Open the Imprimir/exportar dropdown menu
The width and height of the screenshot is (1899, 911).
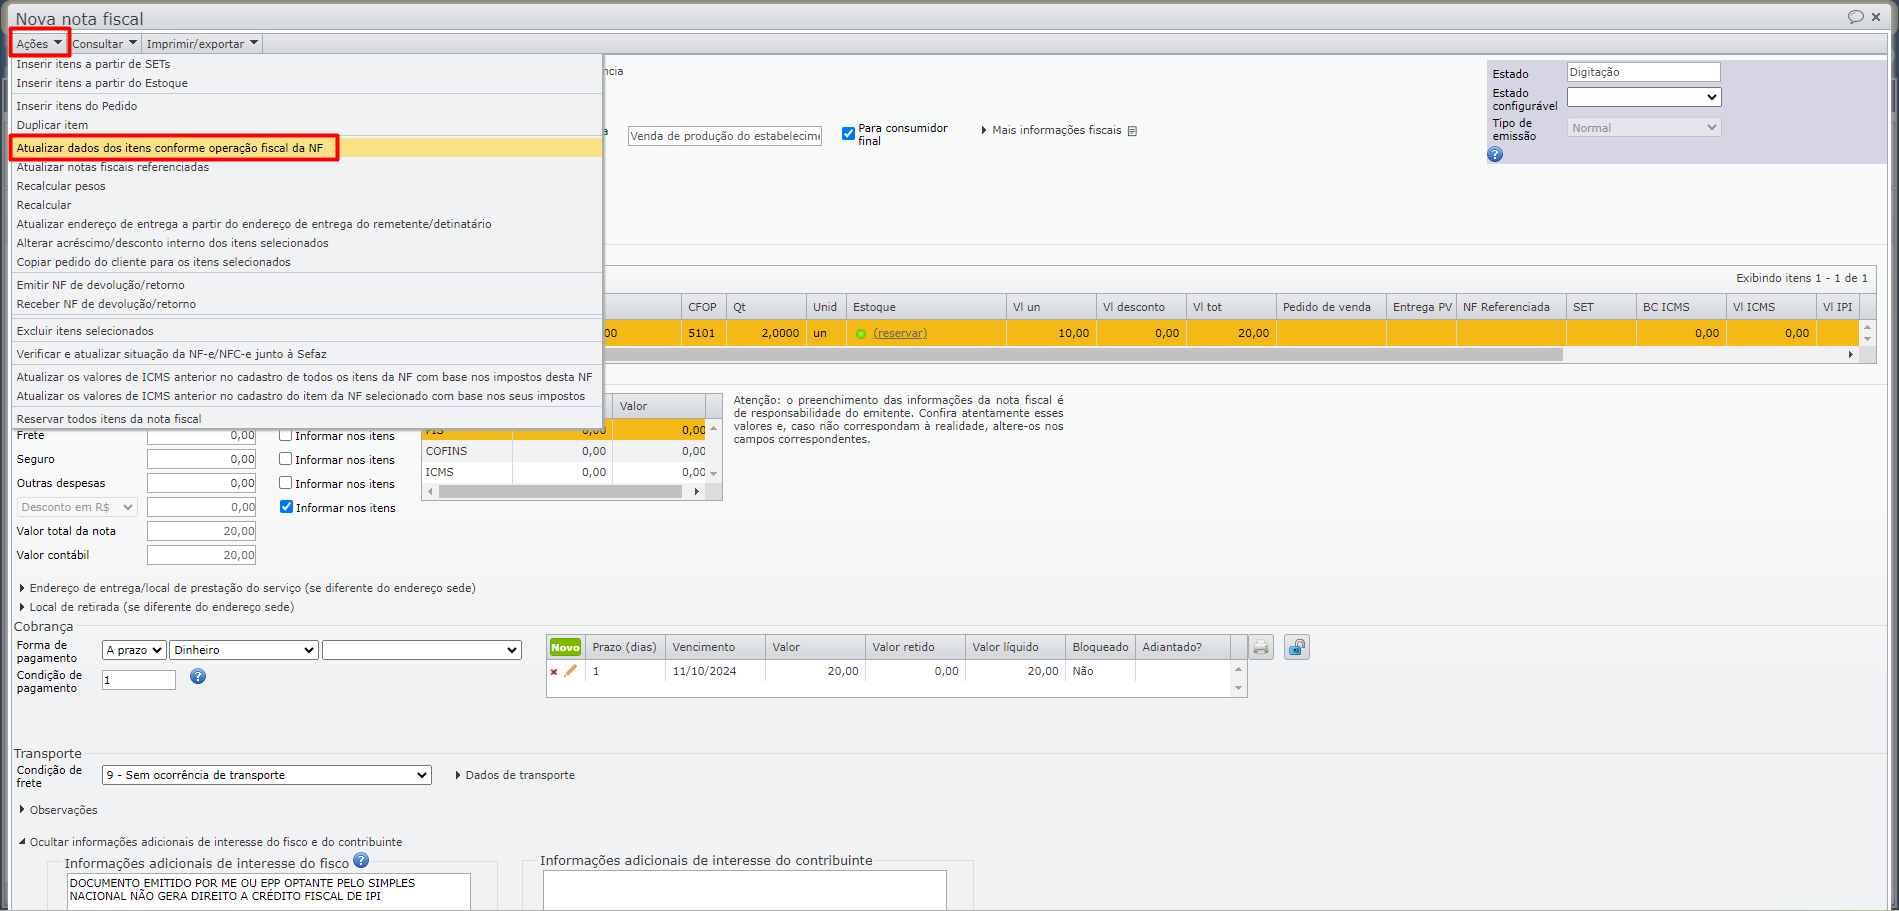click(x=202, y=43)
